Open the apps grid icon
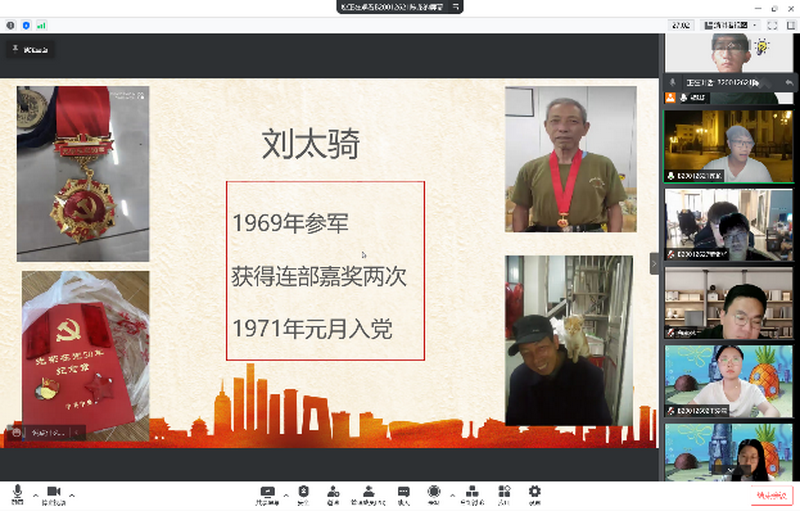This screenshot has height=511, width=800. (x=504, y=492)
